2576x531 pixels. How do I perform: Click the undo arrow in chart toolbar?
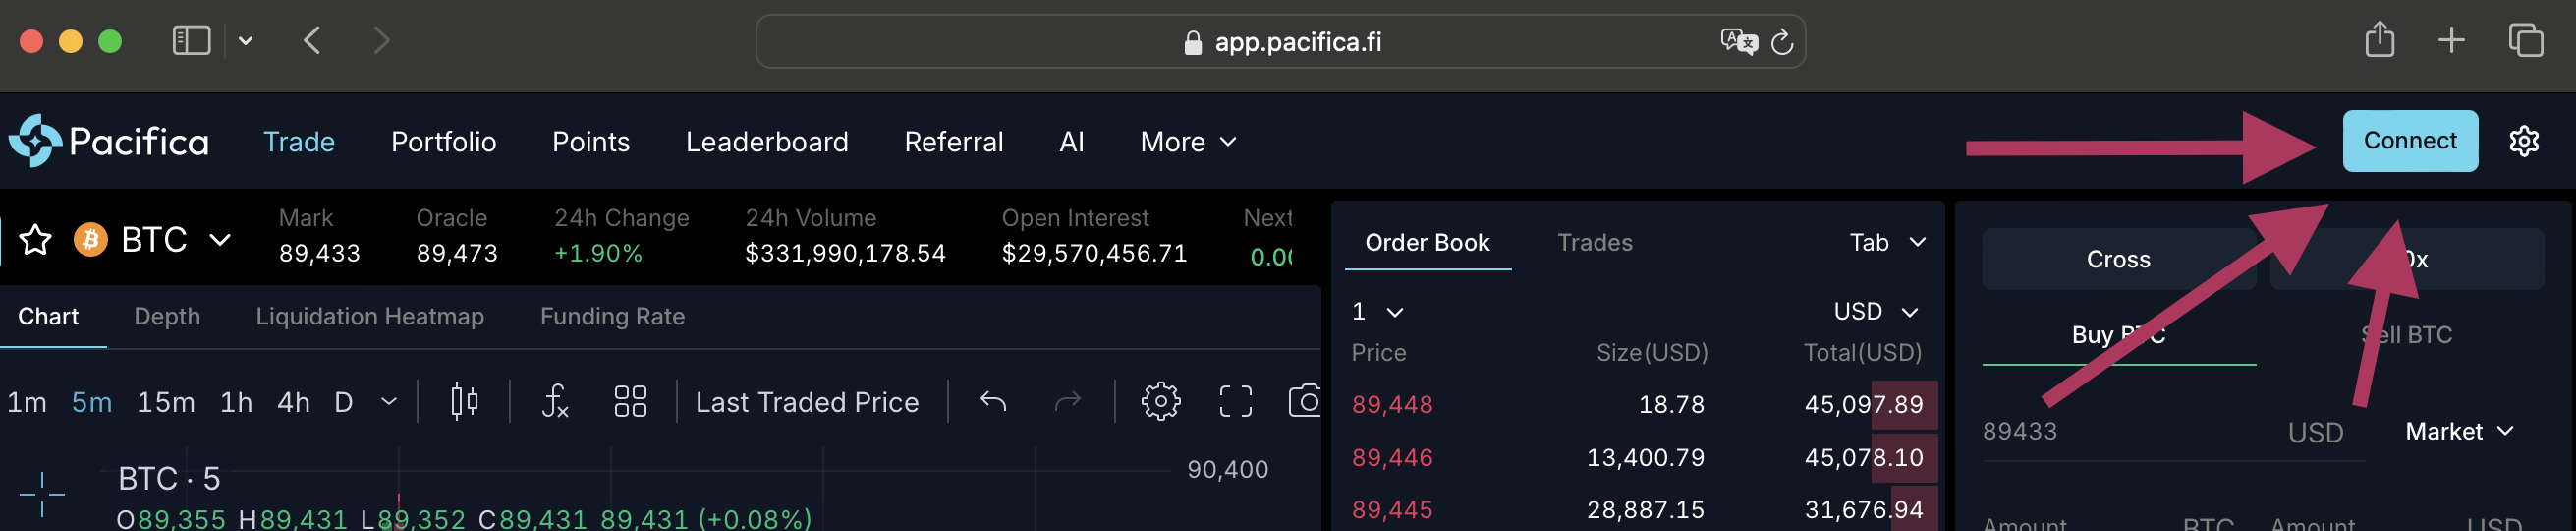point(993,402)
